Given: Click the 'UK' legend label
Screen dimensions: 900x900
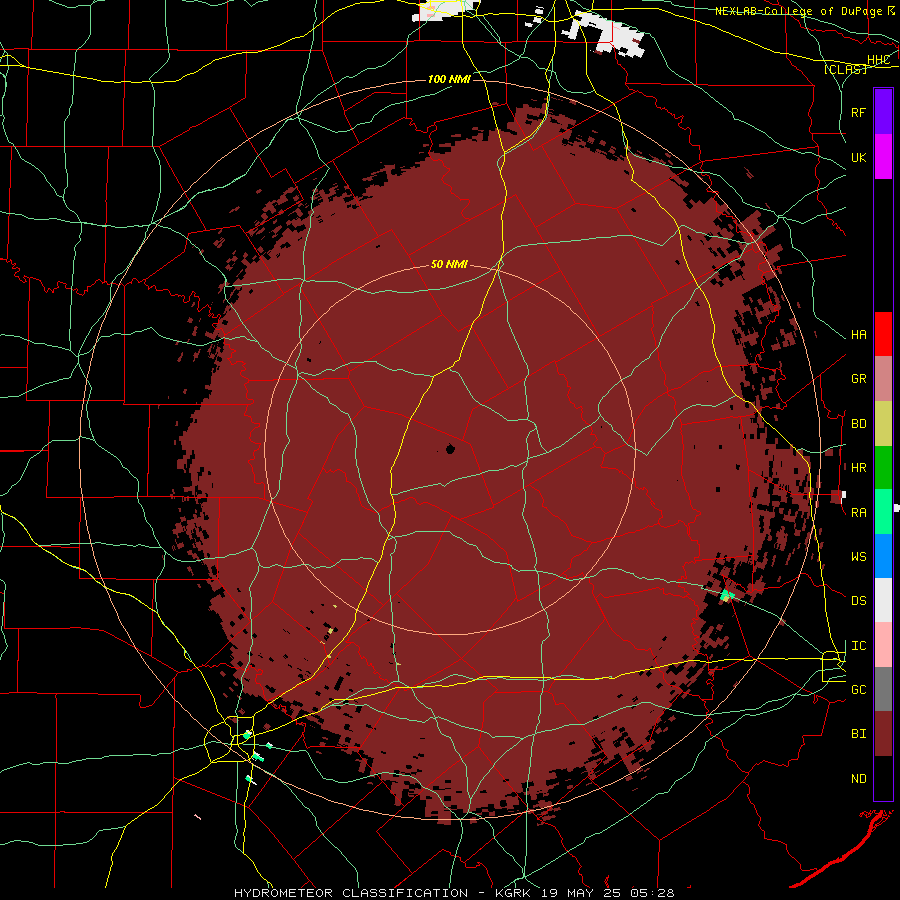Looking at the screenshot, I should [x=859, y=157].
